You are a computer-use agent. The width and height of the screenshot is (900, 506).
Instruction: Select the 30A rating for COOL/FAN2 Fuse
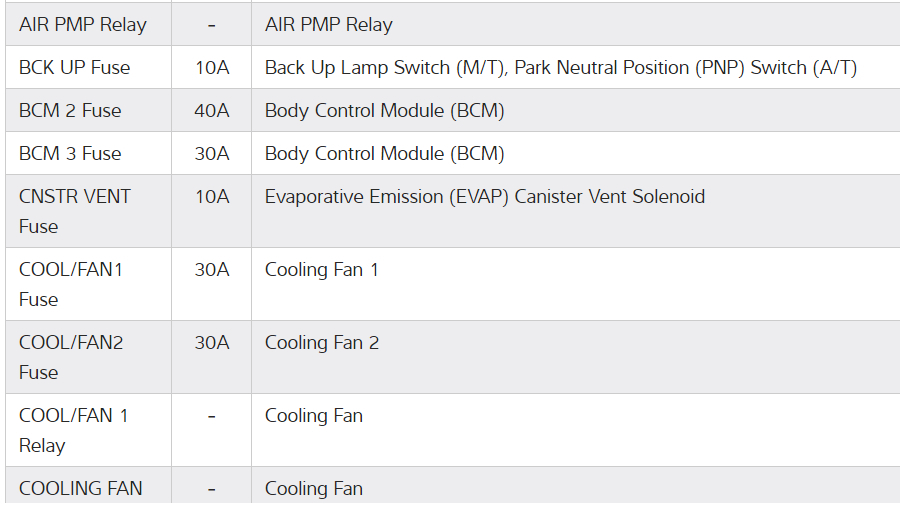click(211, 343)
